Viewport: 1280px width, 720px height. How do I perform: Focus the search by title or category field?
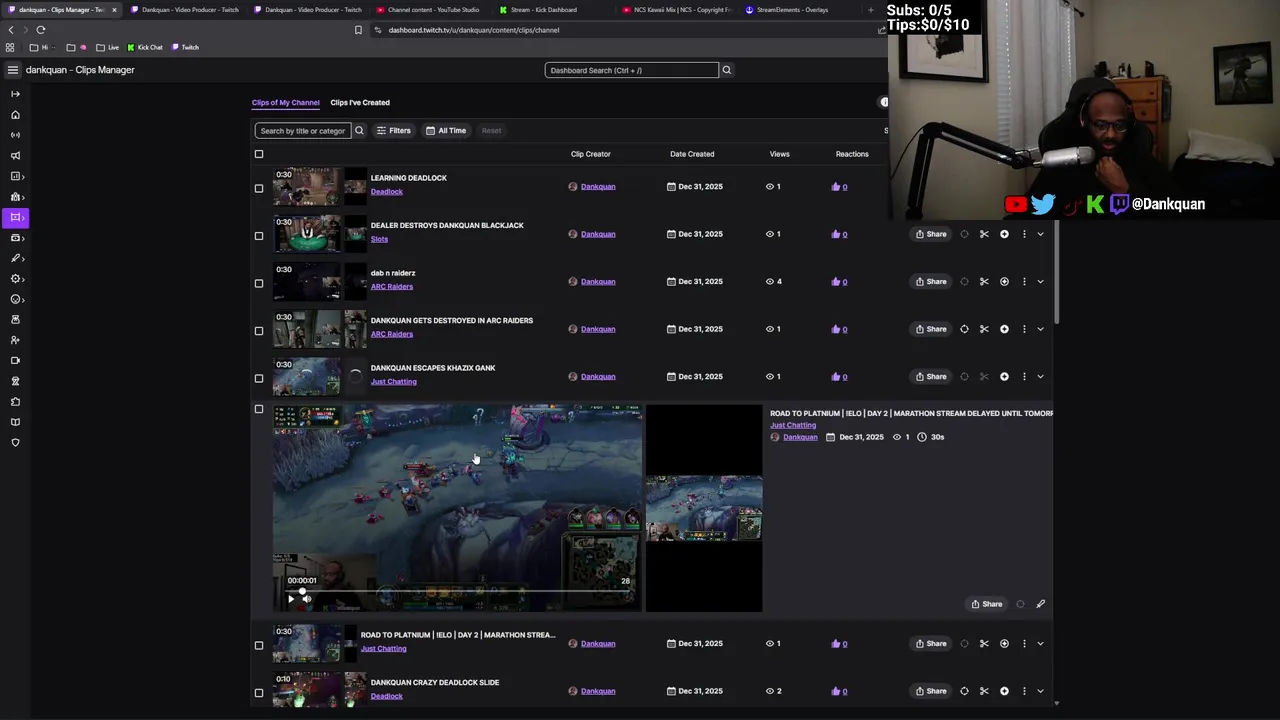click(x=302, y=131)
